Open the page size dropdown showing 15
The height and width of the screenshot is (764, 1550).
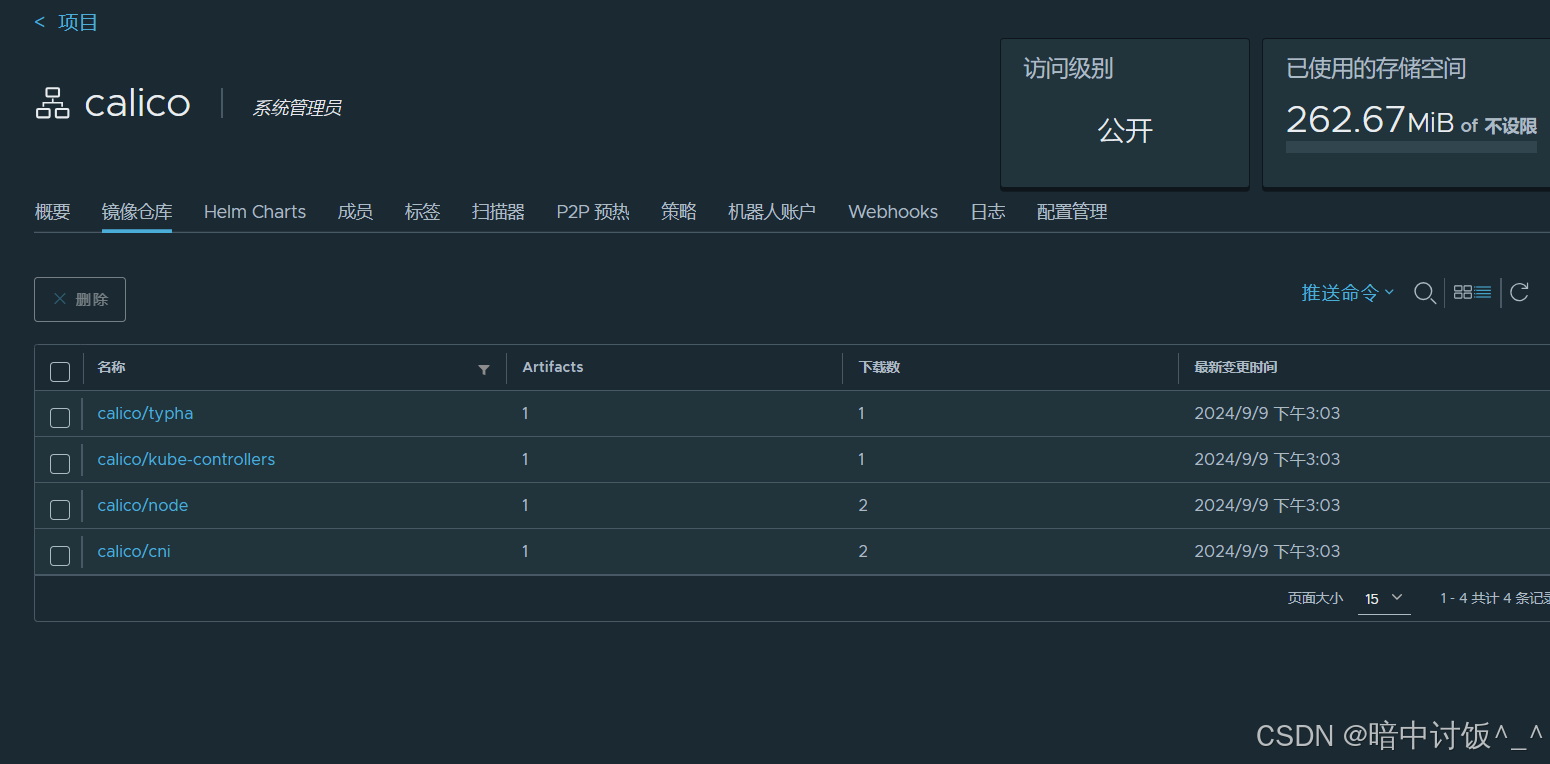1384,598
